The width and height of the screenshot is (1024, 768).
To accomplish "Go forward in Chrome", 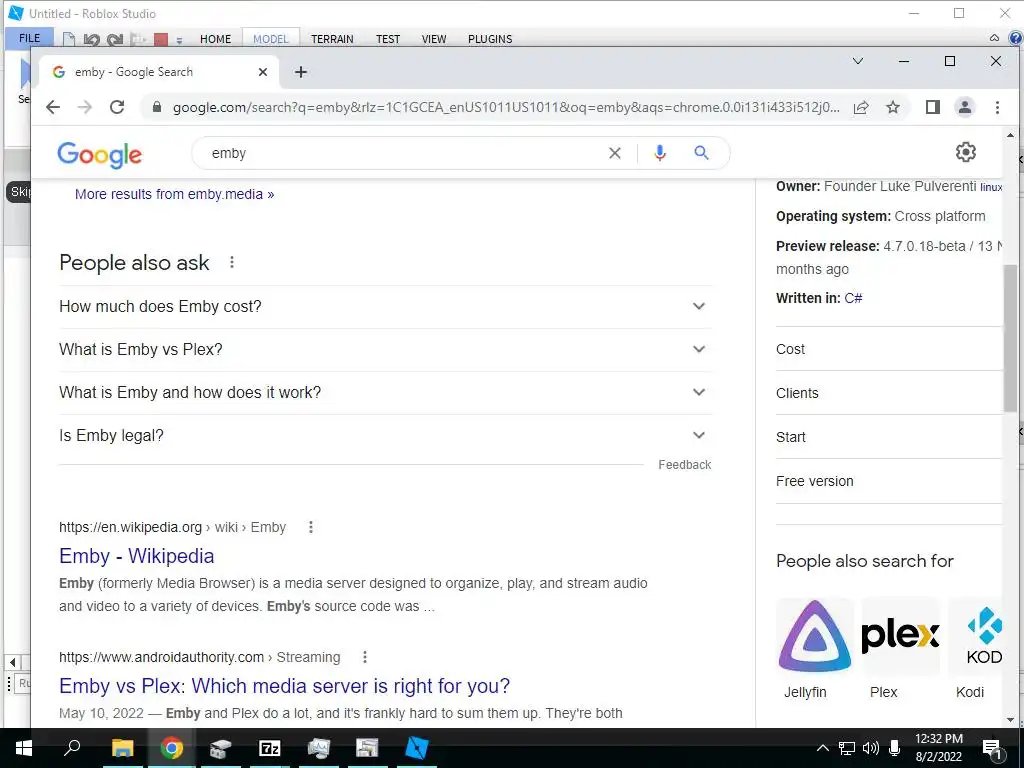I will [x=85, y=107].
